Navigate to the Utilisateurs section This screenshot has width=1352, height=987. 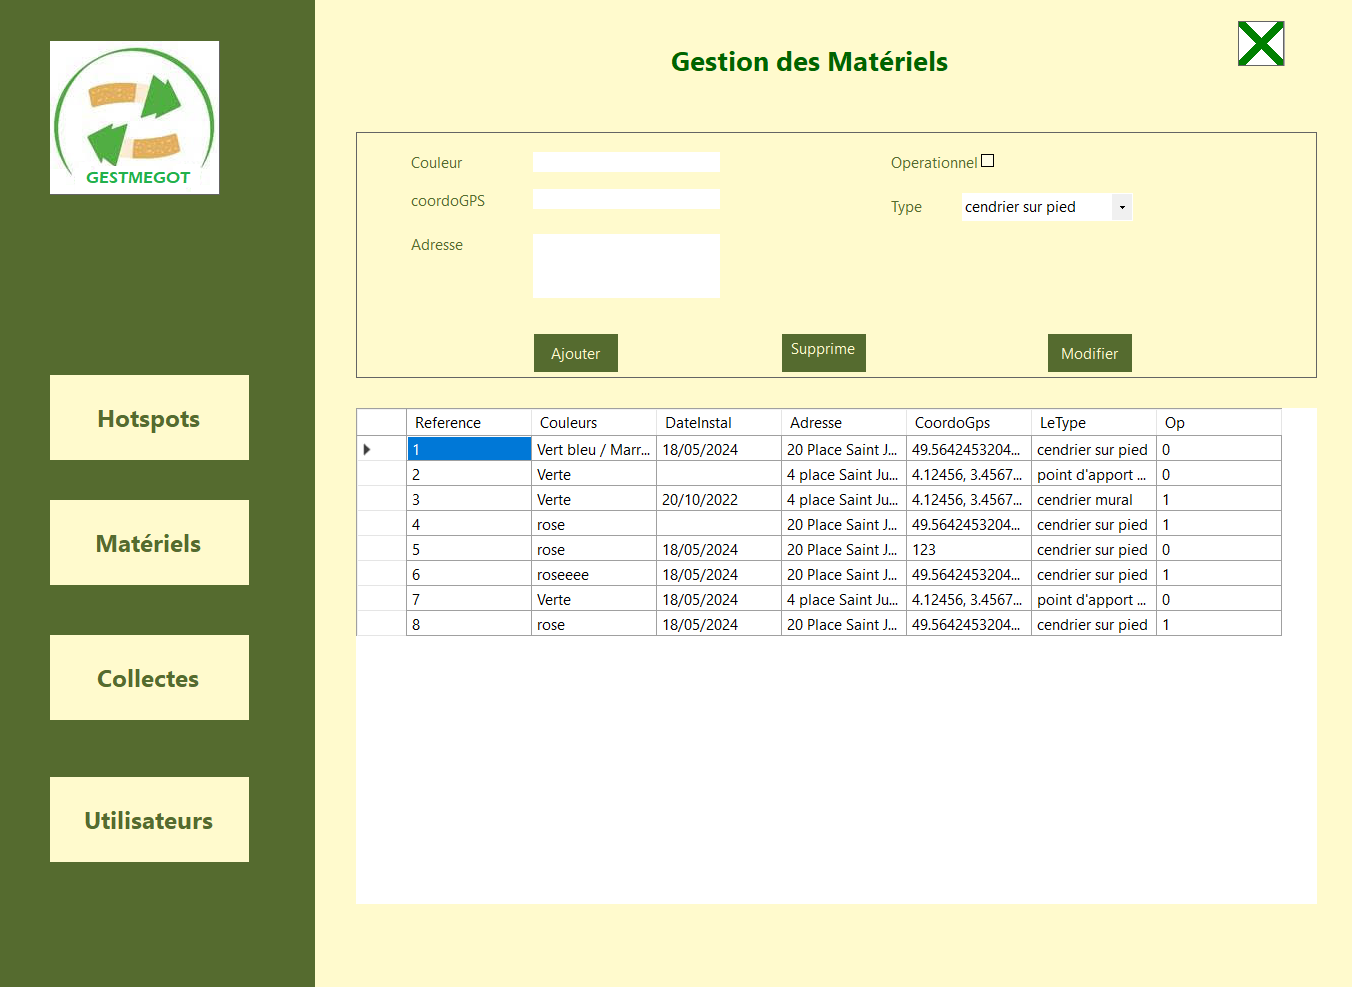point(149,820)
